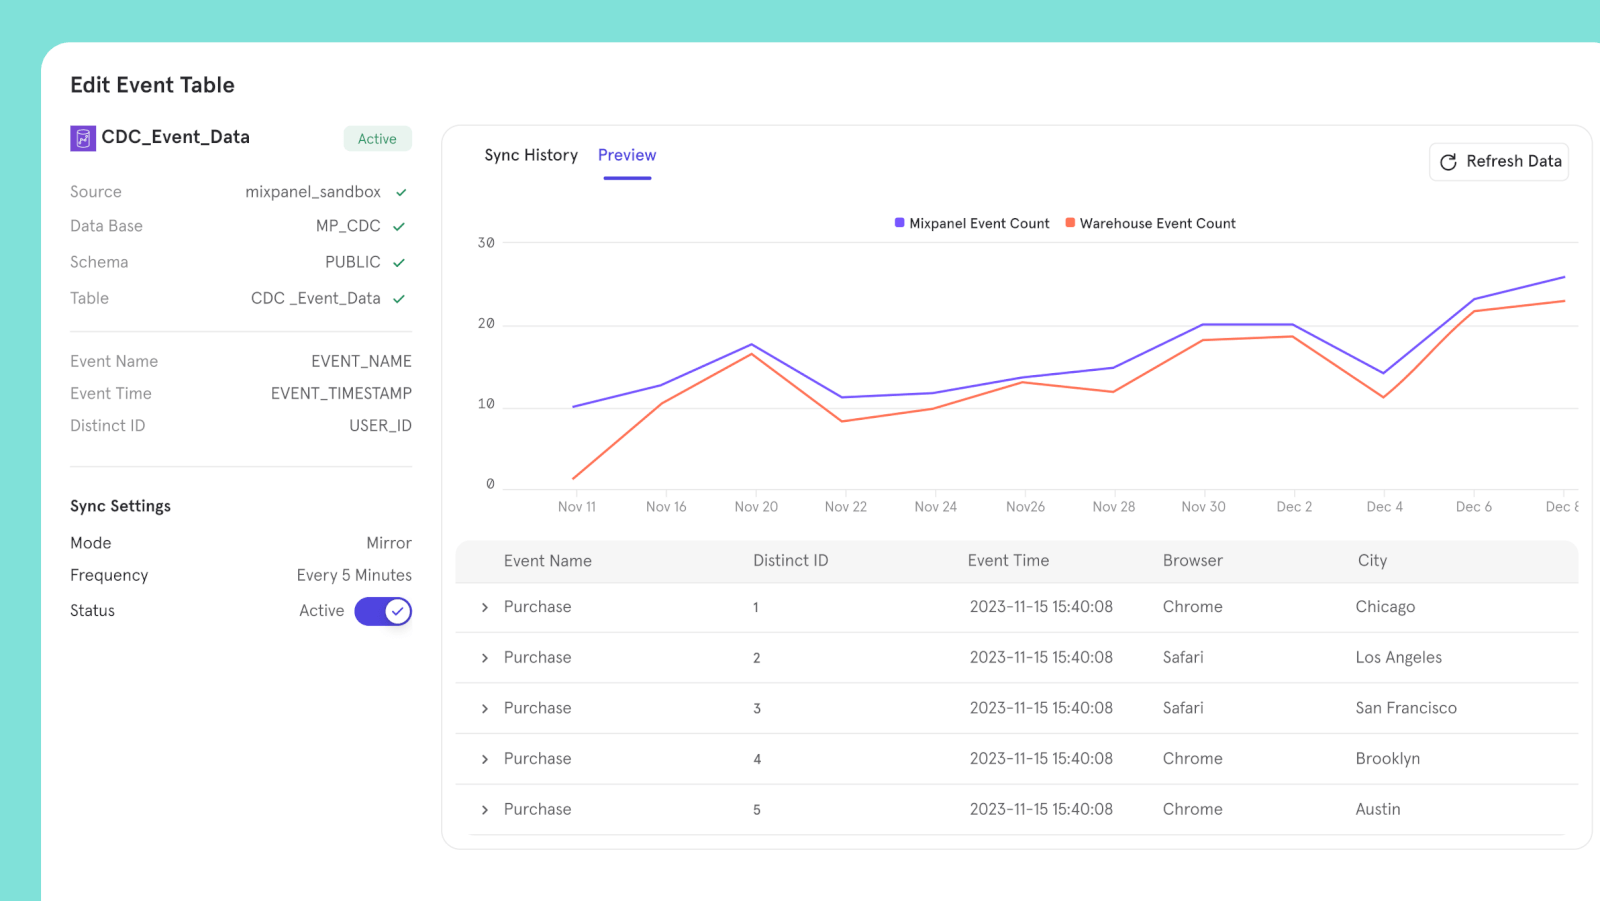The width and height of the screenshot is (1600, 901).
Task: Click the refresh arrow icon
Action: [x=1448, y=162]
